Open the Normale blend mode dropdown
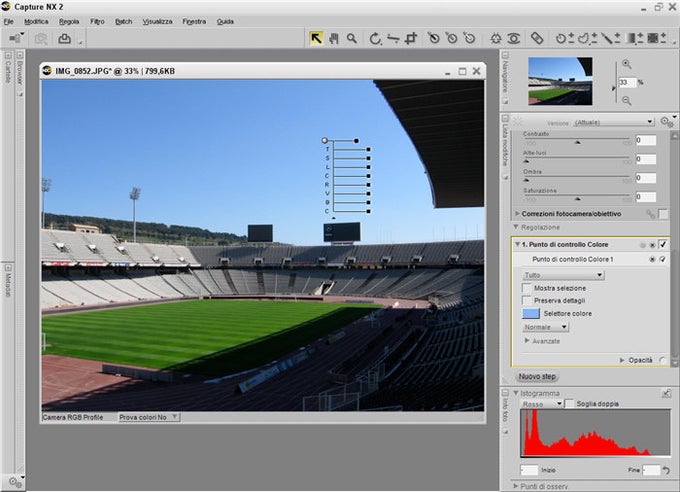This screenshot has width=680, height=492. coord(546,327)
